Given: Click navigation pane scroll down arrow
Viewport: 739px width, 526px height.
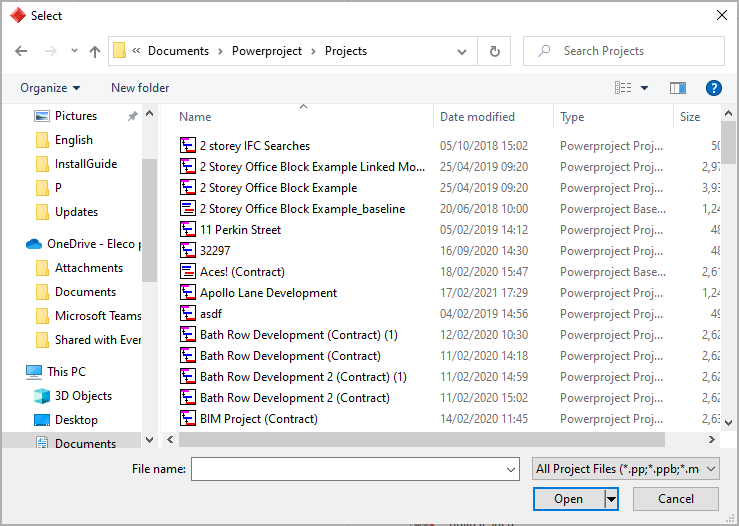Looking at the screenshot, I should [149, 439].
